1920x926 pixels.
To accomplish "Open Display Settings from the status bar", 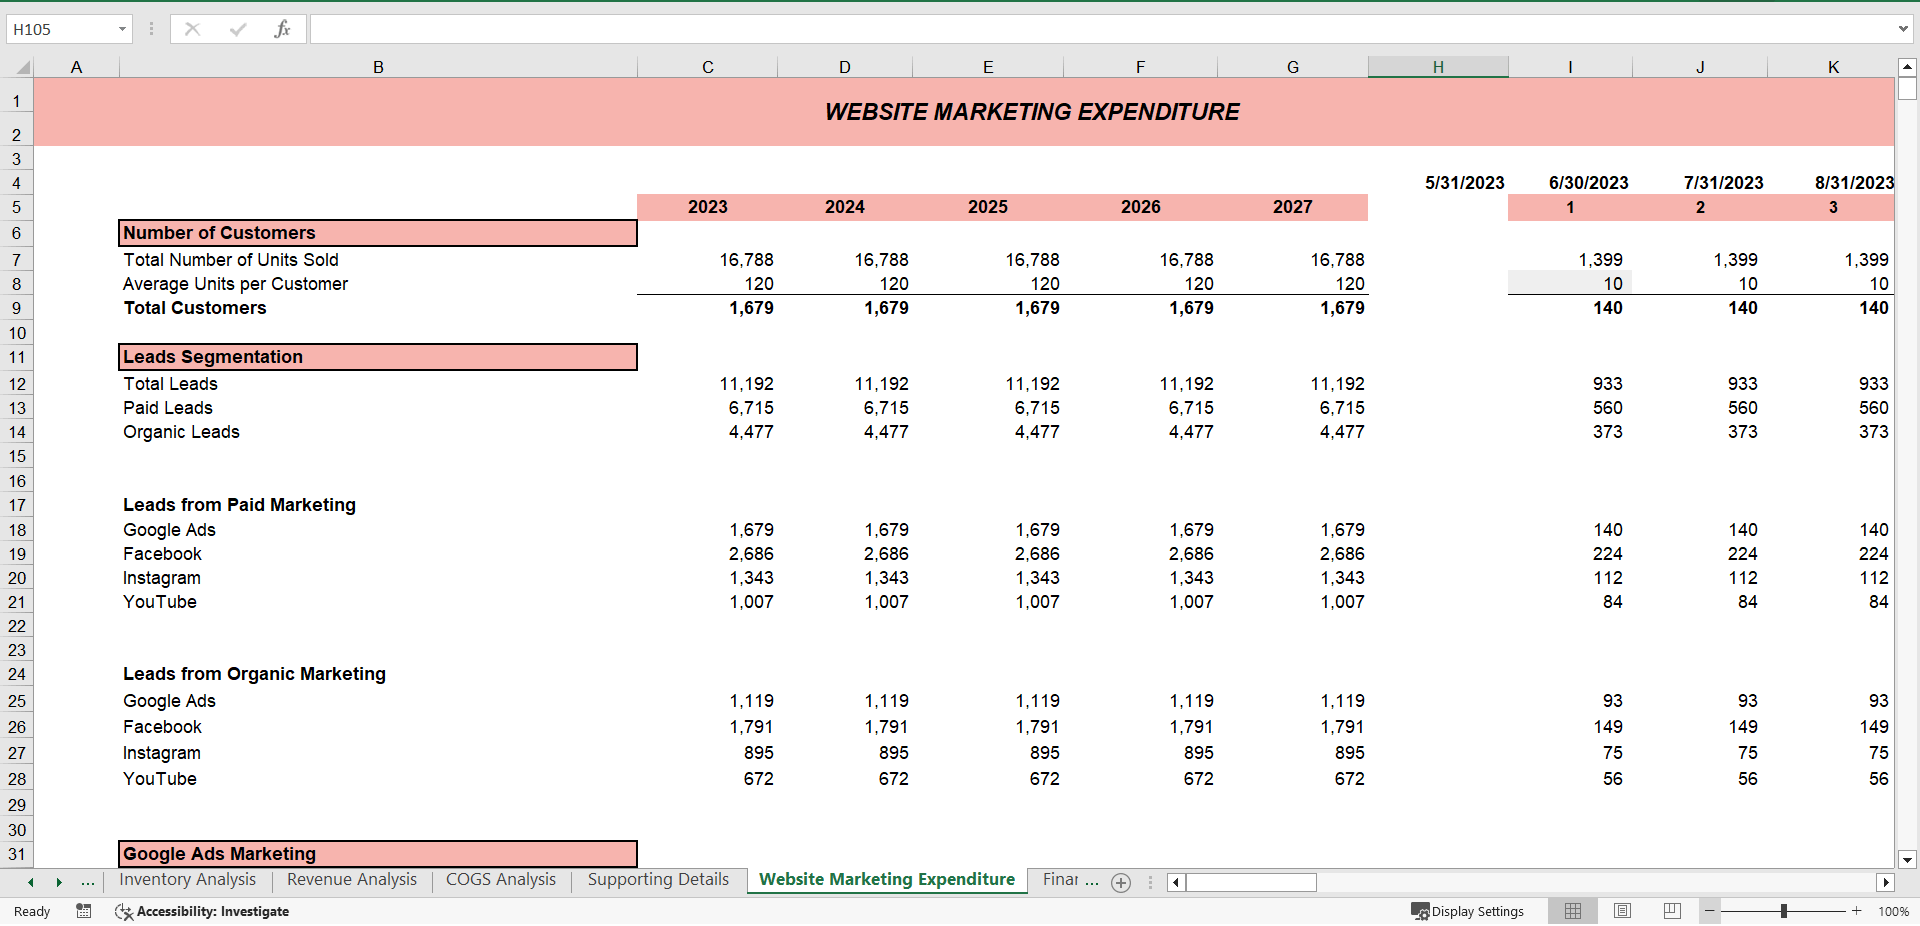I will 1468,911.
